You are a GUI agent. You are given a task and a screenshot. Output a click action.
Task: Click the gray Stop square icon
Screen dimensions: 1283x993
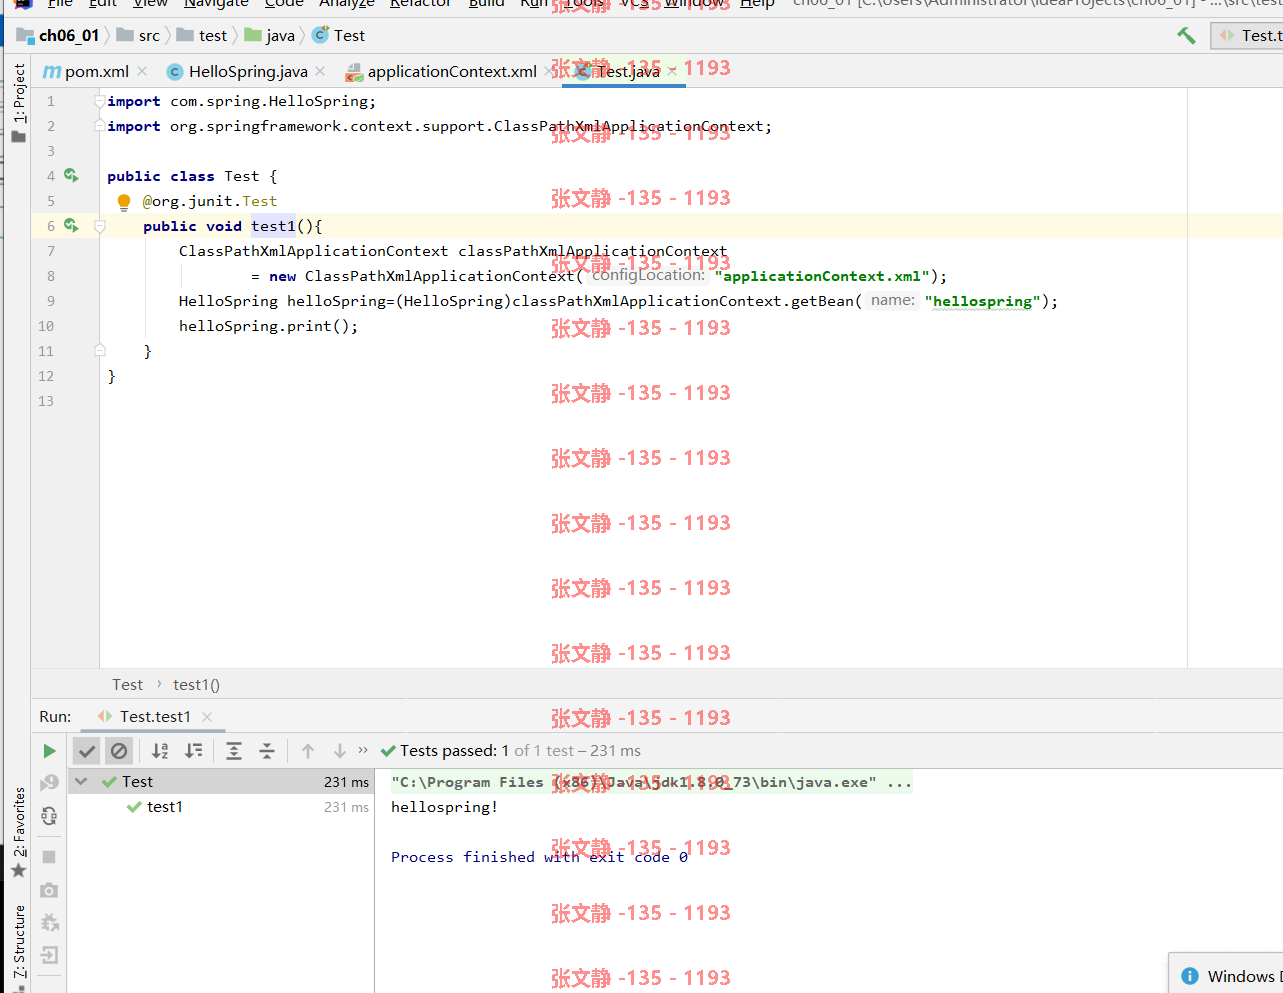coord(49,857)
